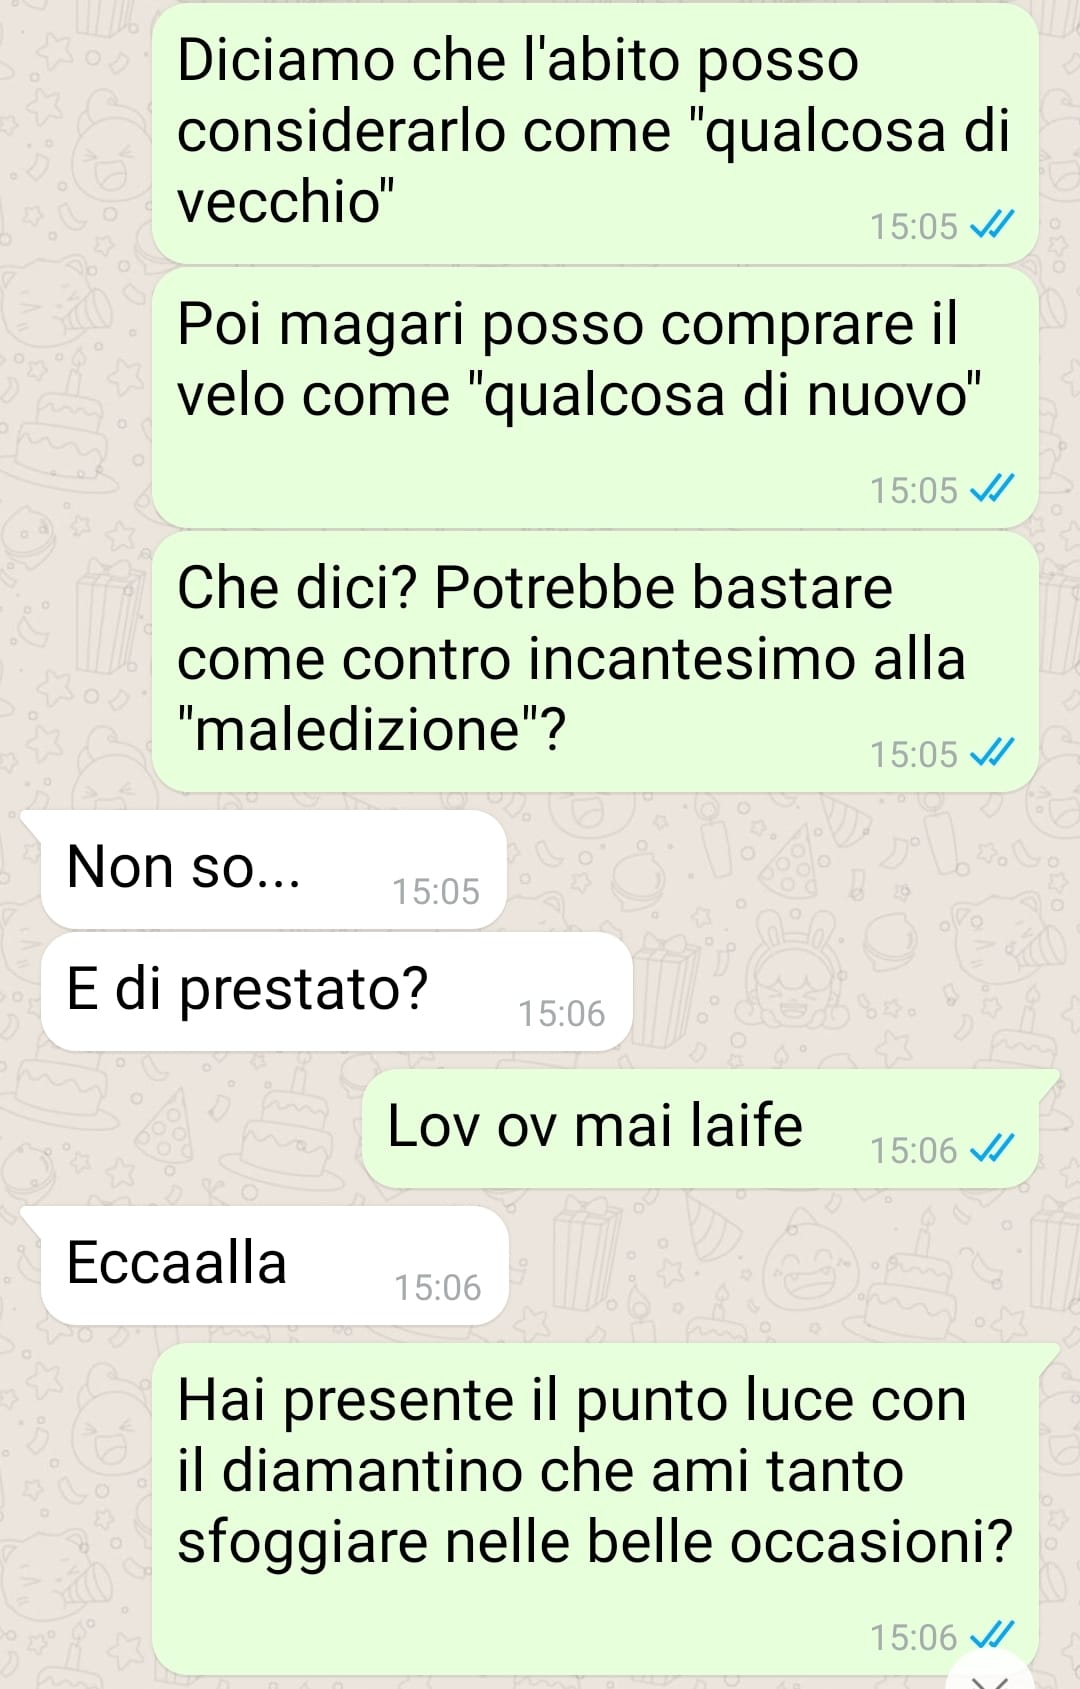Tap the 15:06 timestamp on 'Eccaalla'
This screenshot has width=1080, height=1689.
[x=438, y=1287]
